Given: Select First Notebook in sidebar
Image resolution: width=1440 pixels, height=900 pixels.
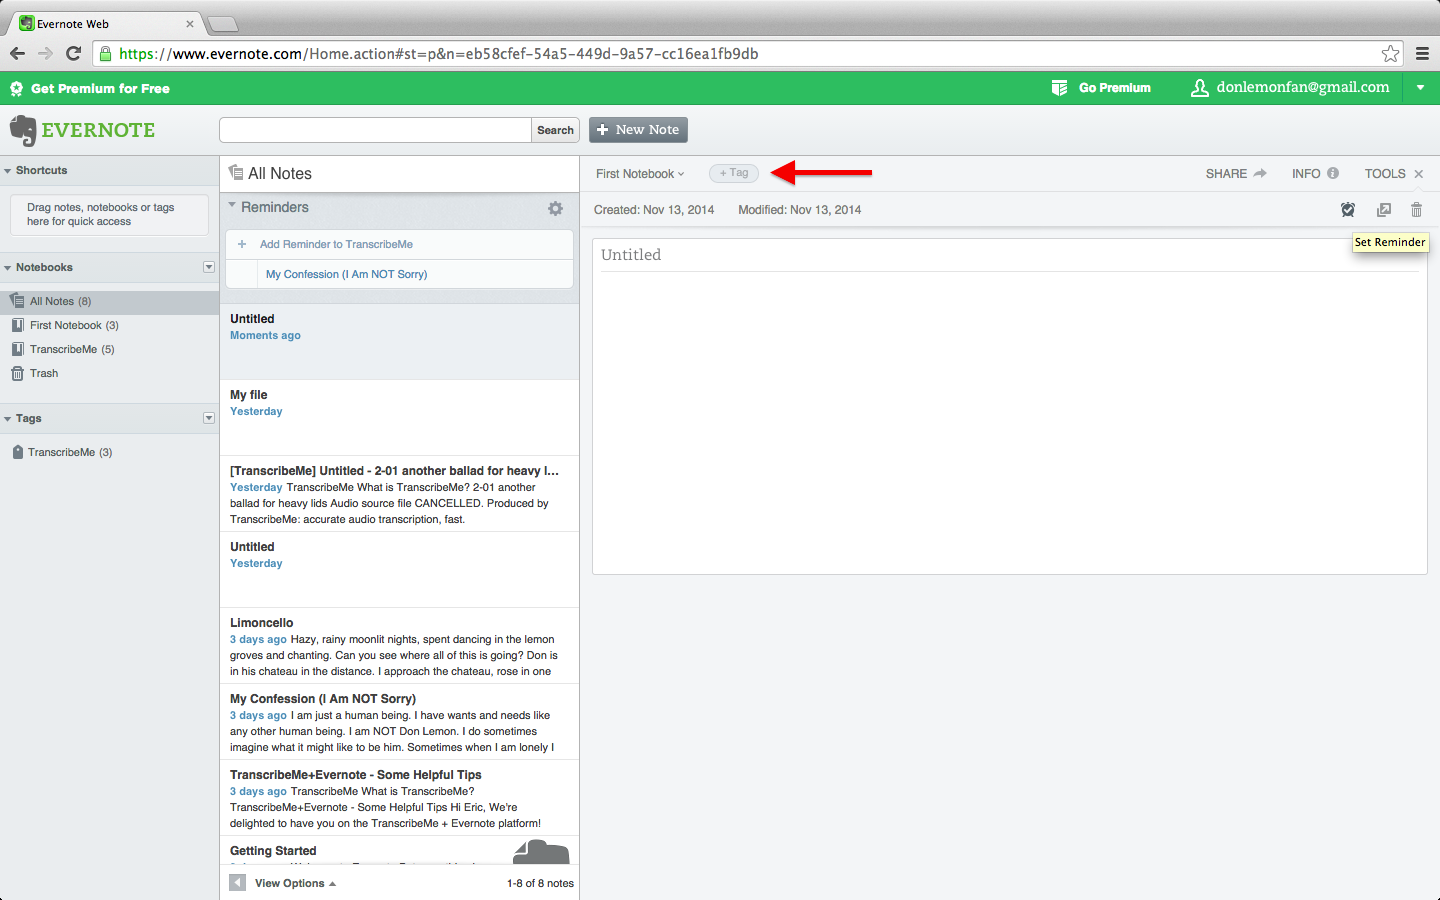Looking at the screenshot, I should (x=109, y=325).
